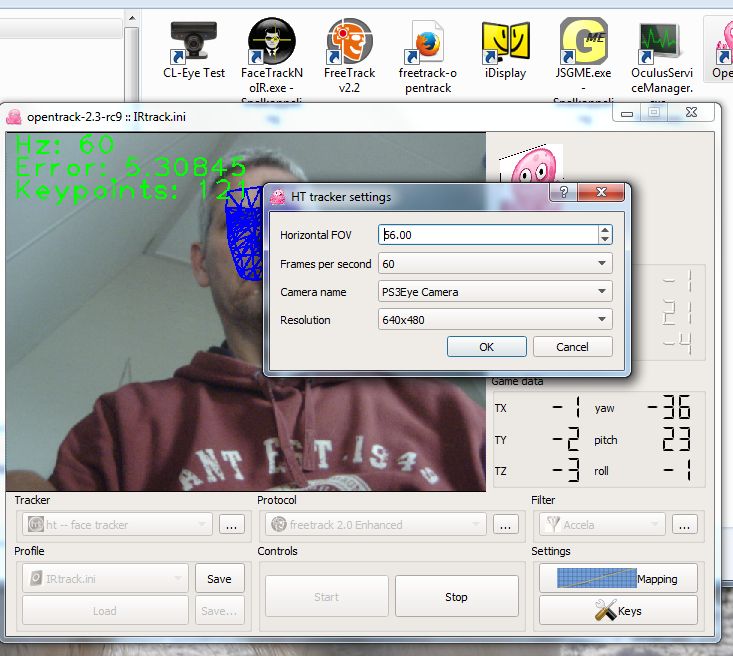Open the Camera name dropdown
This screenshot has width=733, height=656.
click(x=495, y=292)
